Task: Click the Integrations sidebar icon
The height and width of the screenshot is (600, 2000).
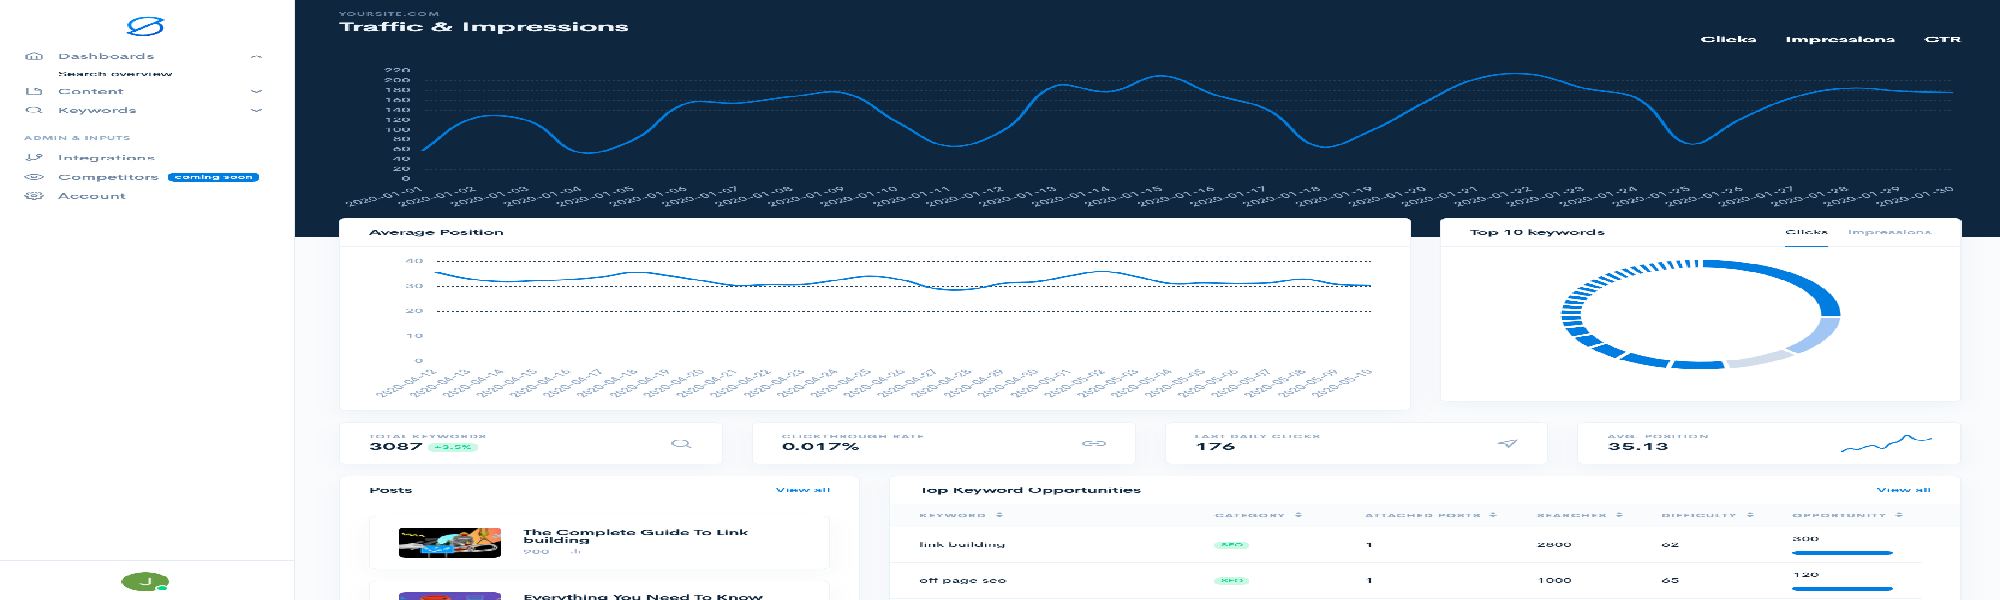Action: pyautogui.click(x=34, y=157)
